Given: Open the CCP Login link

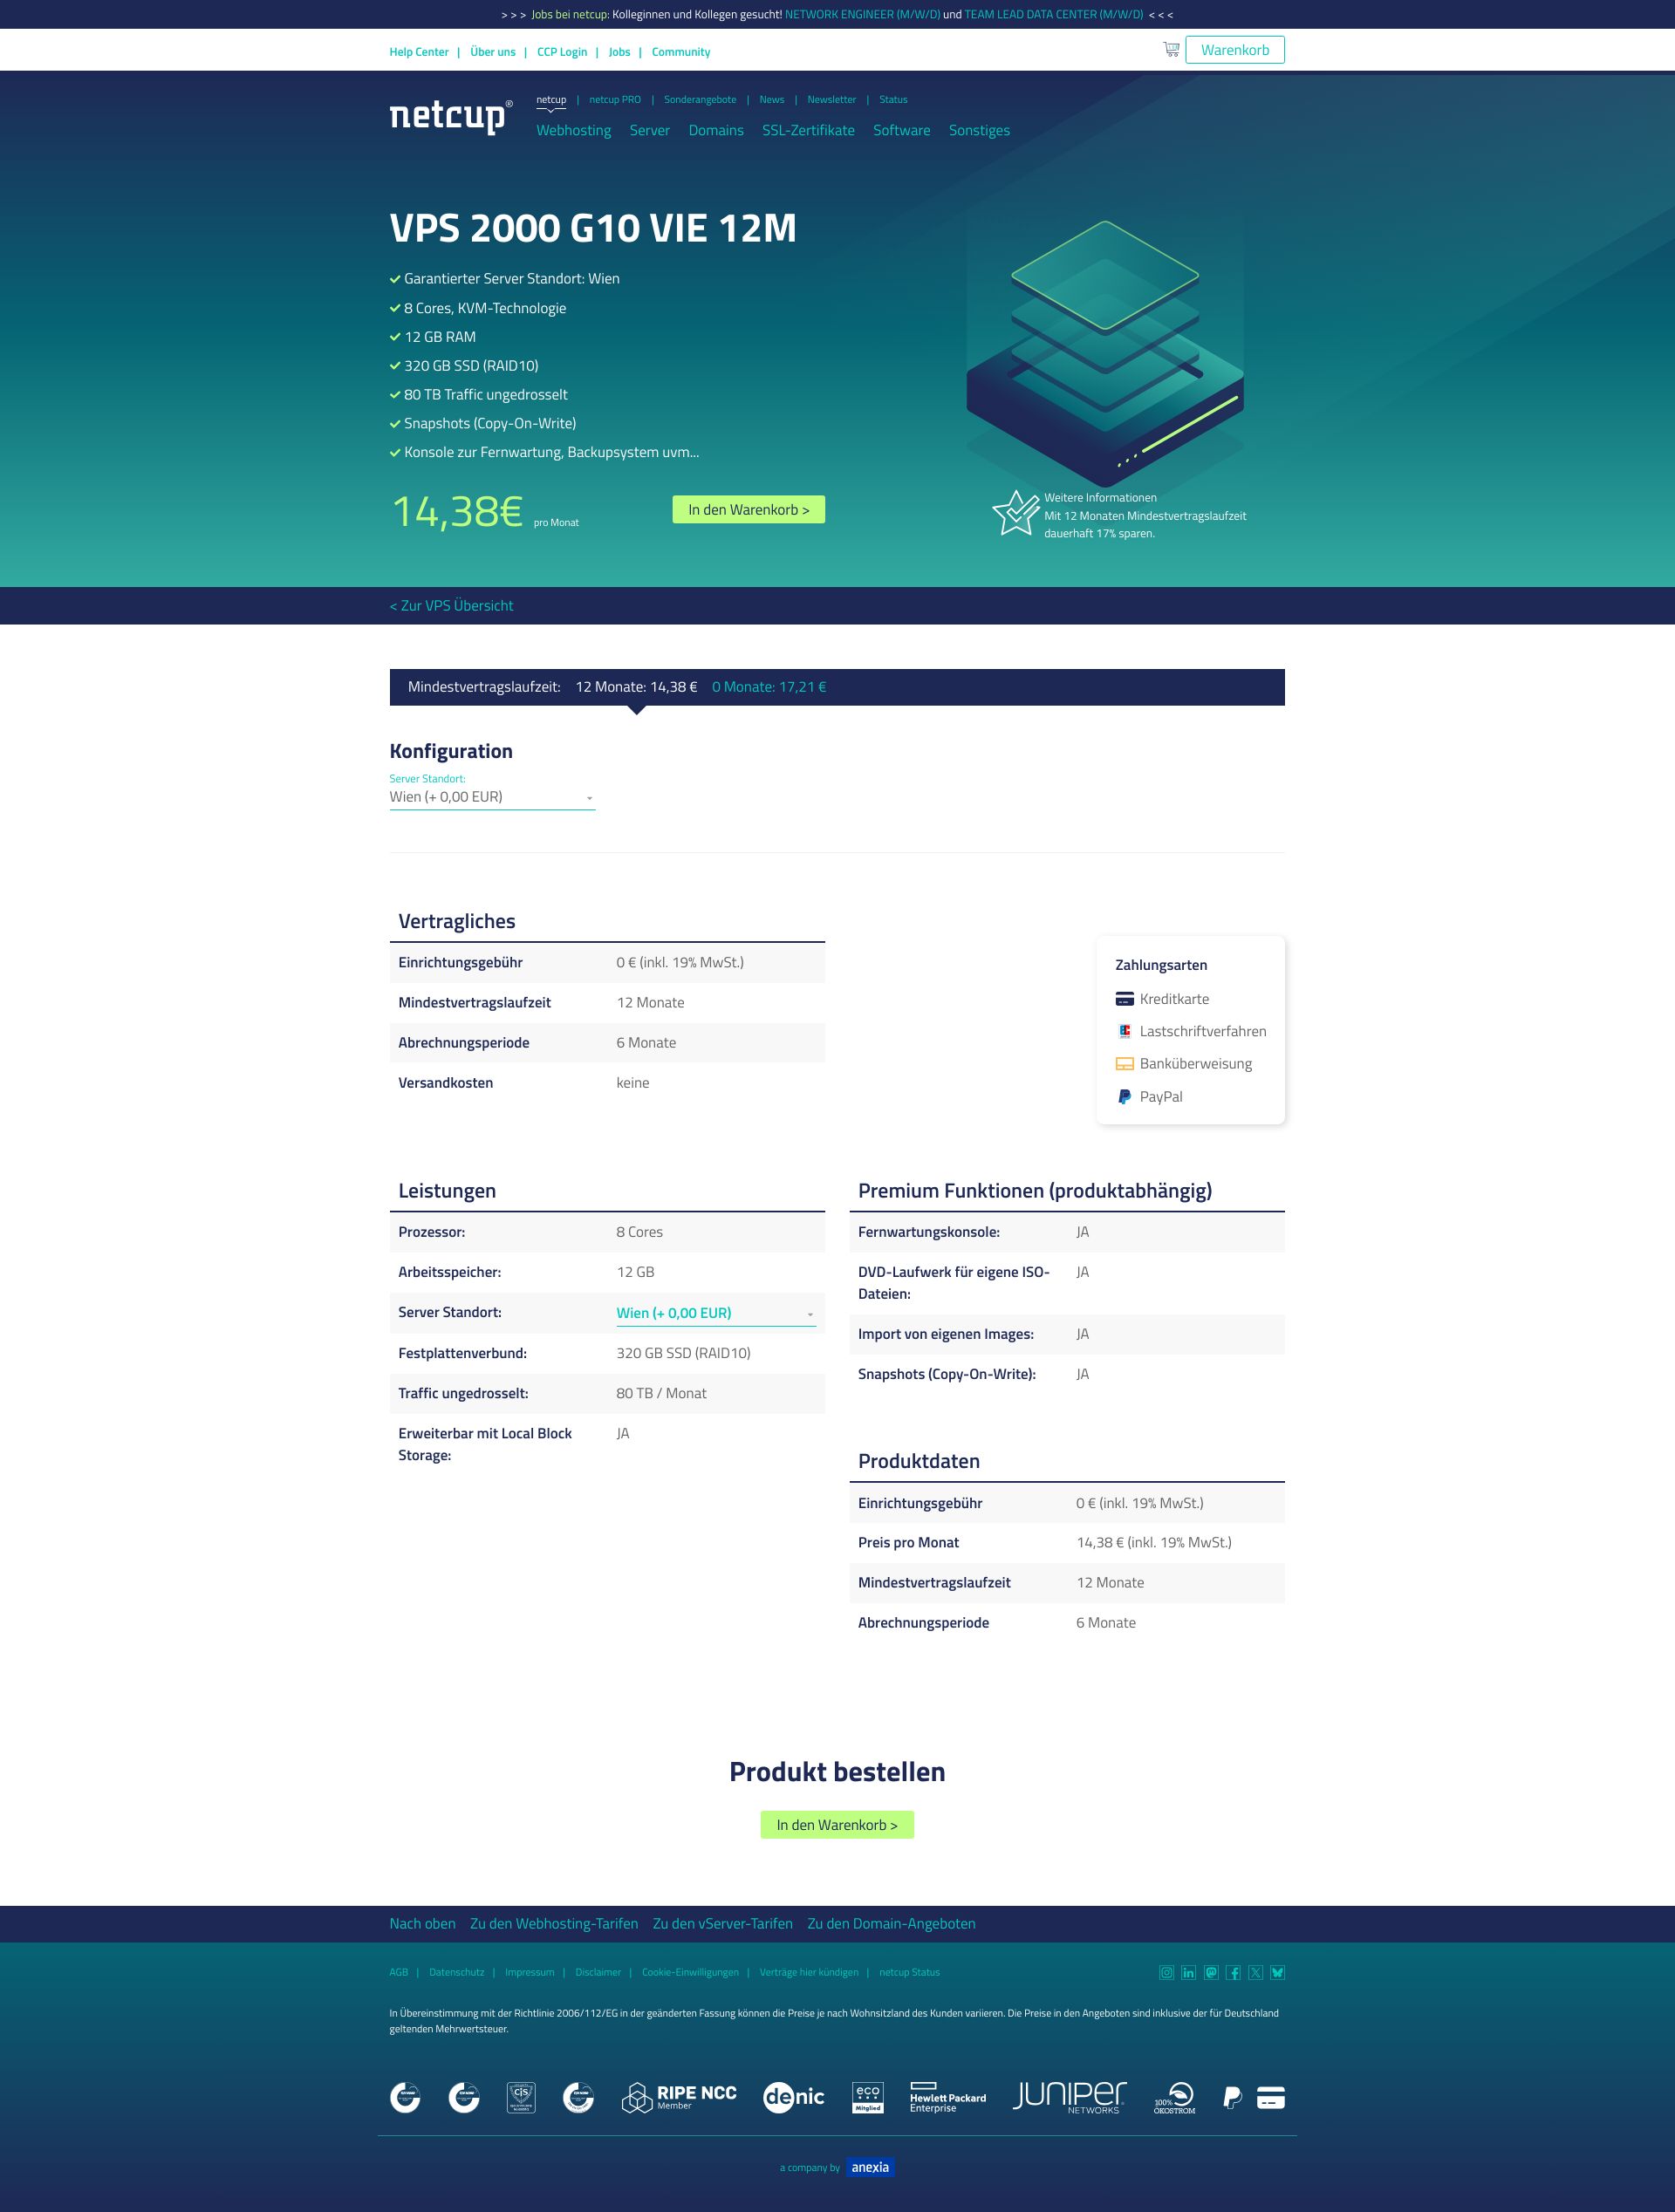Looking at the screenshot, I should click(x=562, y=52).
